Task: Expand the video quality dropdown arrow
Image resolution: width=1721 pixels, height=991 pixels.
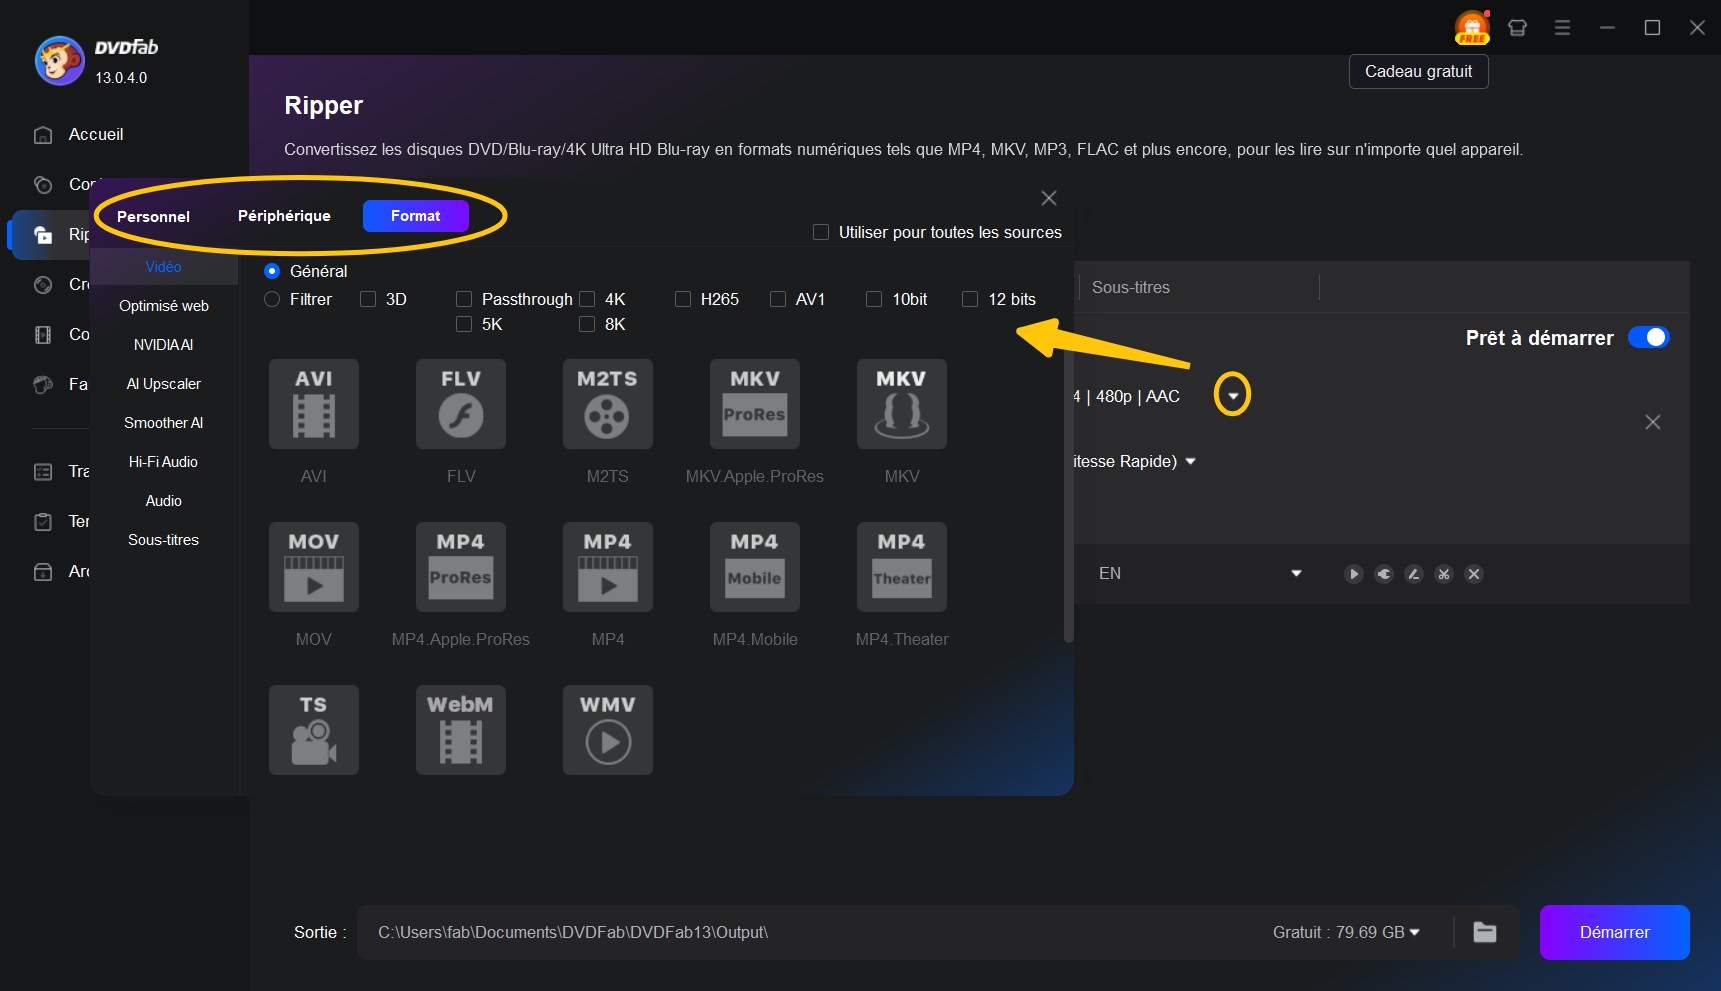Action: 1232,394
